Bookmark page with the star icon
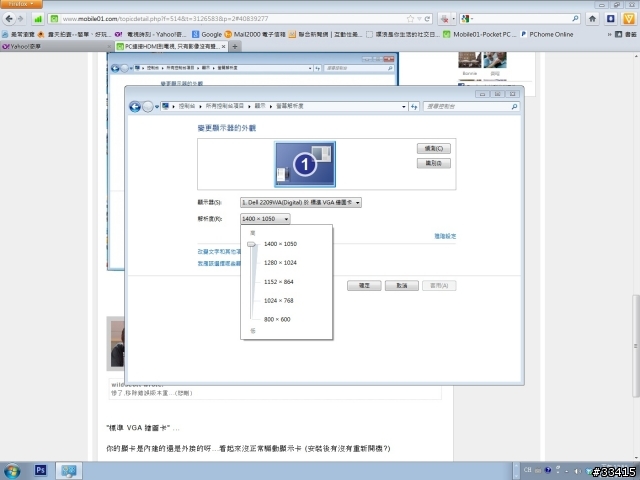The width and height of the screenshot is (640, 480). [410, 19]
